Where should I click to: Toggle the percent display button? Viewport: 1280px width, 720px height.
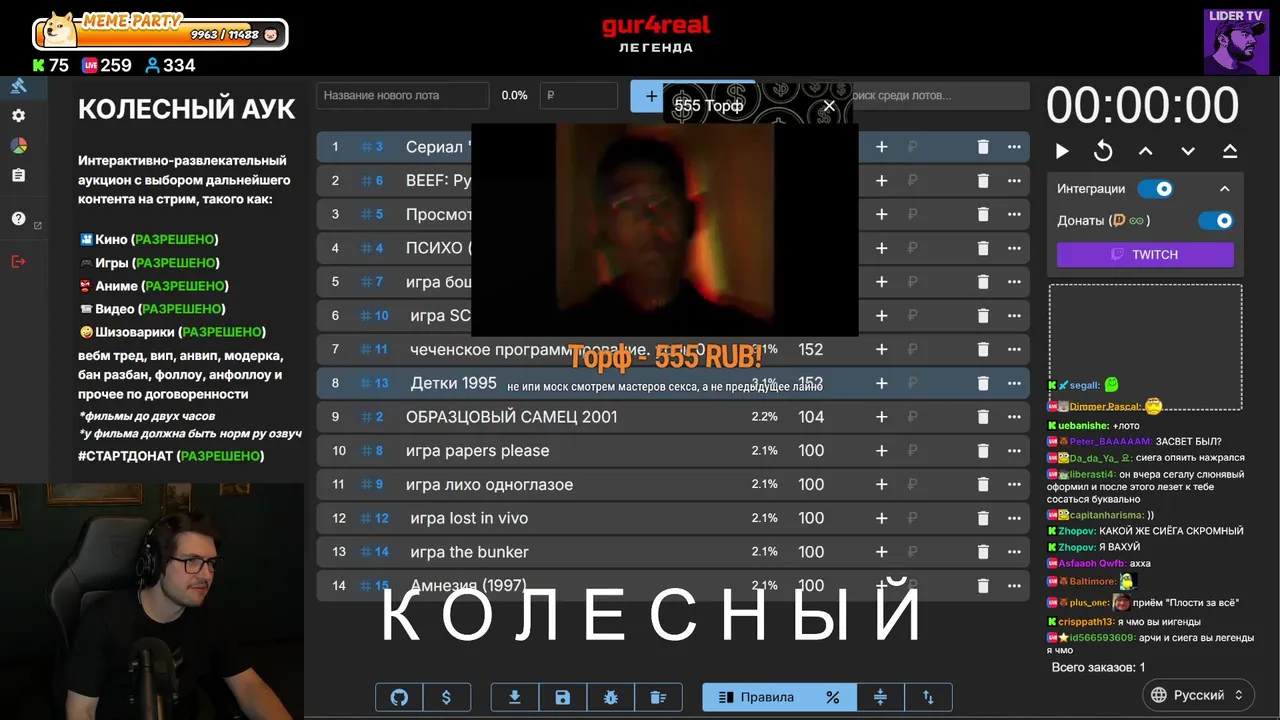832,697
